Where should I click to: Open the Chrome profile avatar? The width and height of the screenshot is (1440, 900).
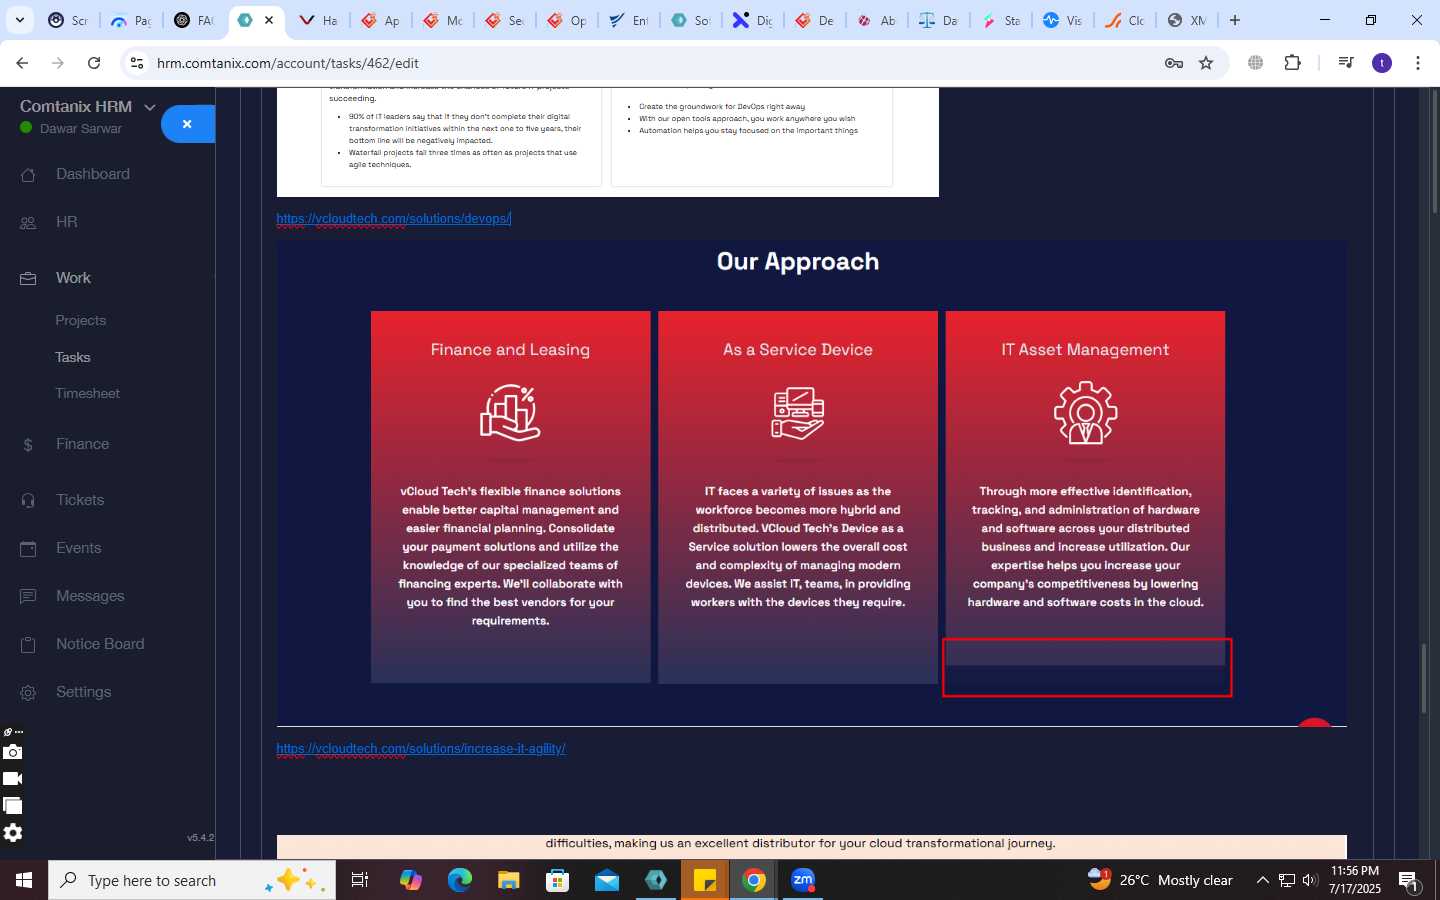click(1382, 63)
